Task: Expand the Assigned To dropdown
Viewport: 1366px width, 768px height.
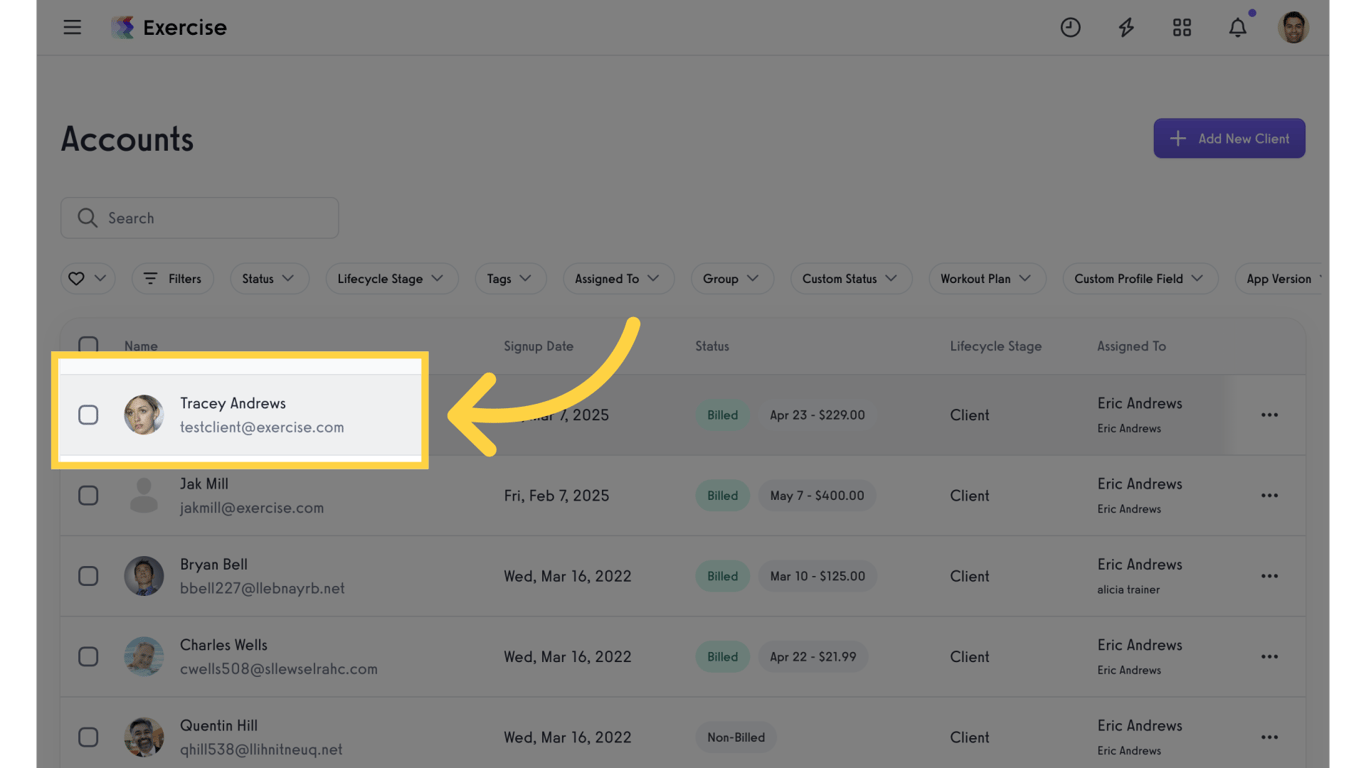Action: [x=618, y=278]
